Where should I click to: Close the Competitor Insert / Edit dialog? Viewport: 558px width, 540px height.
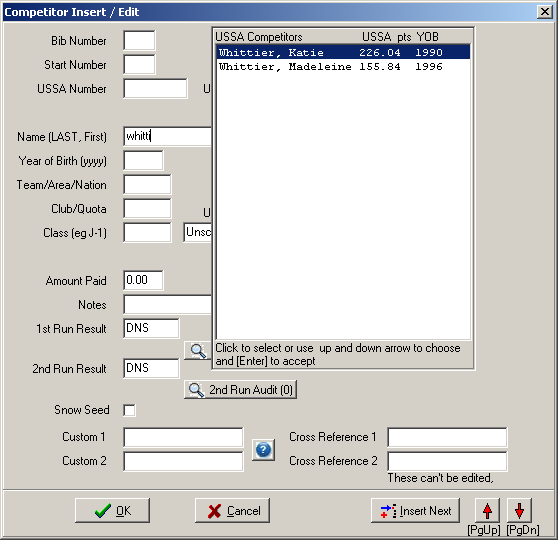tap(545, 12)
